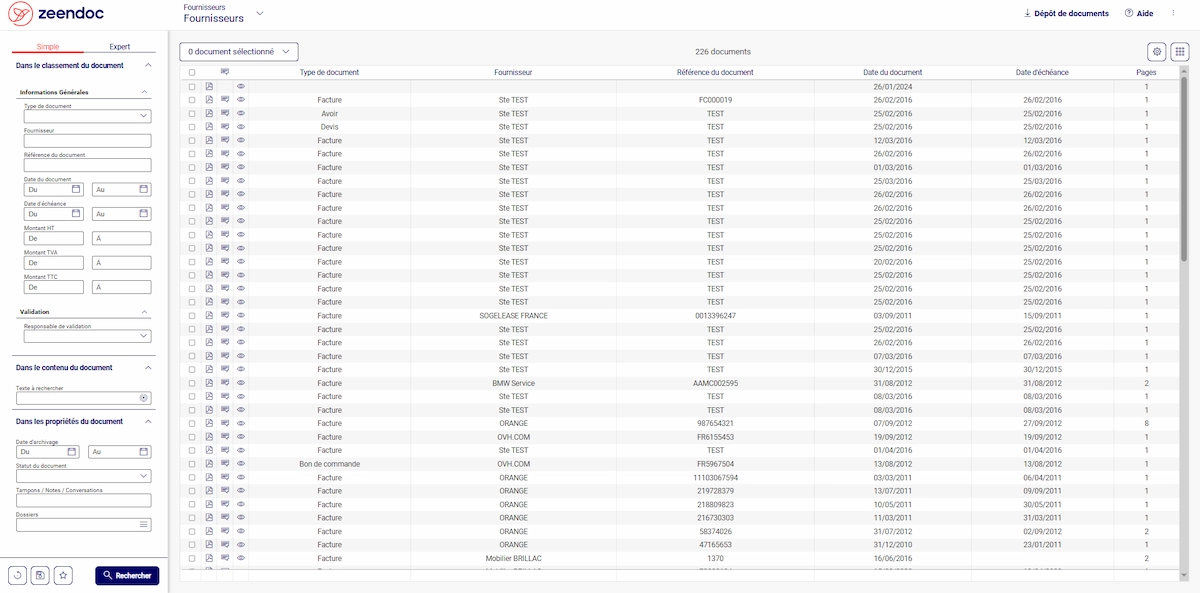
Task: Open the Statut du document dropdown
Action: [83, 476]
